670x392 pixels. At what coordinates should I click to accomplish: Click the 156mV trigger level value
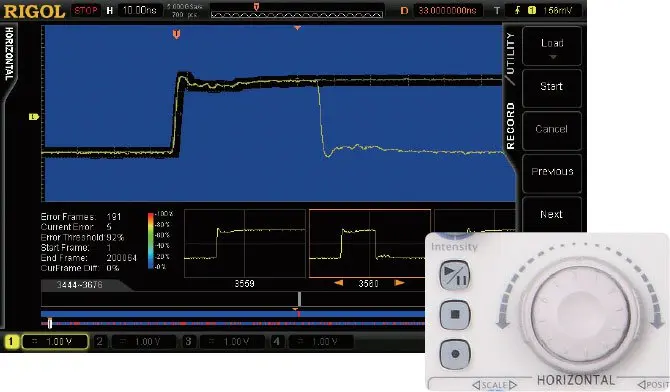[x=557, y=10]
